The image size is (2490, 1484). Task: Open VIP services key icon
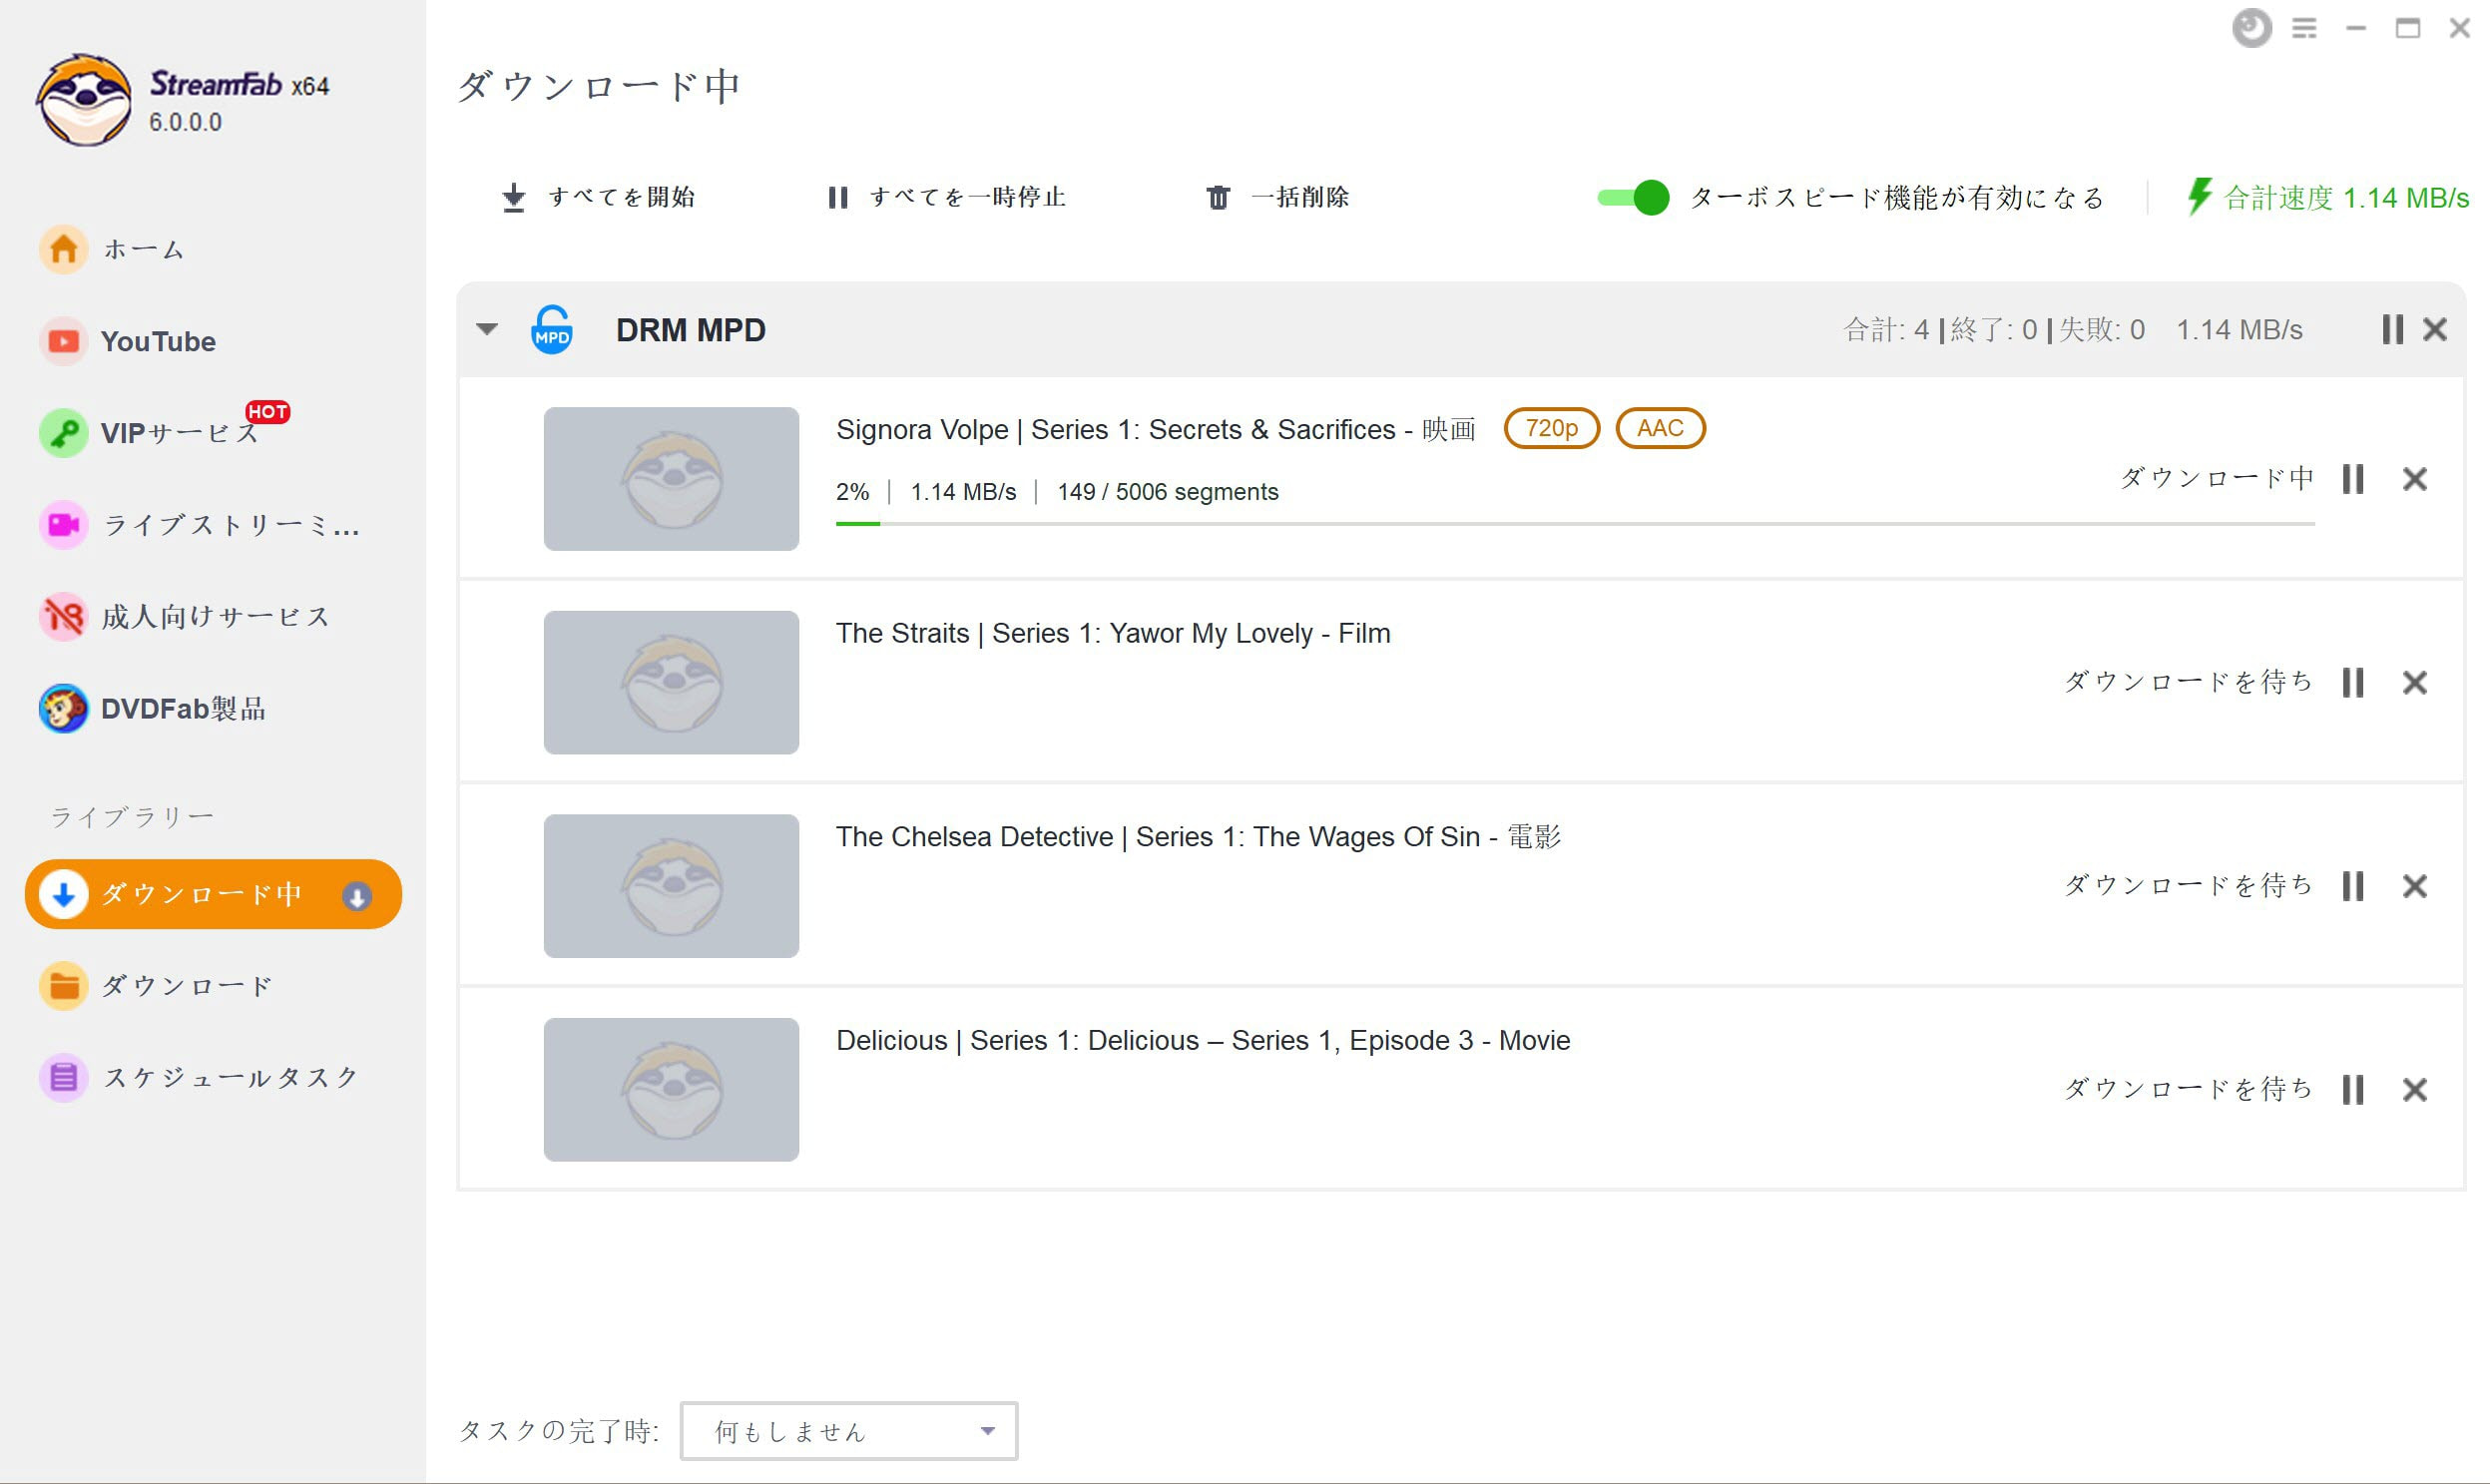(x=64, y=433)
